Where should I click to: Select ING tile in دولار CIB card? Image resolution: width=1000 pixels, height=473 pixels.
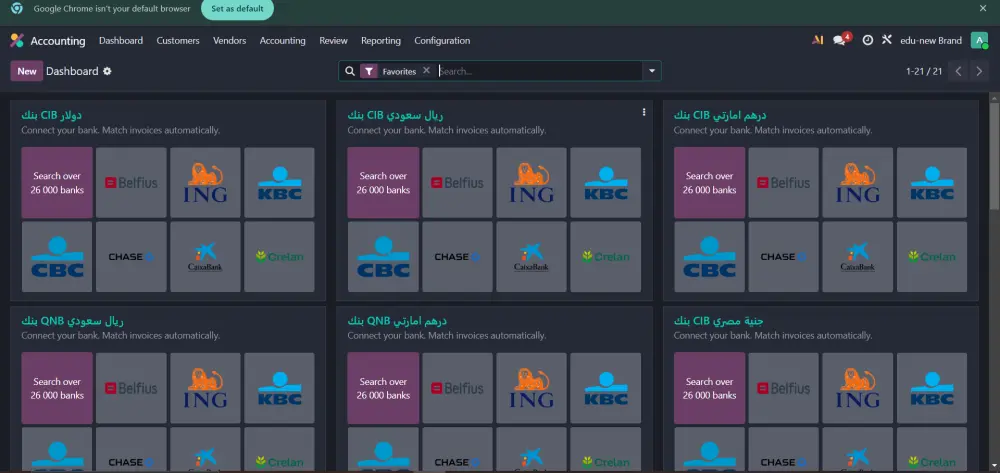click(205, 183)
